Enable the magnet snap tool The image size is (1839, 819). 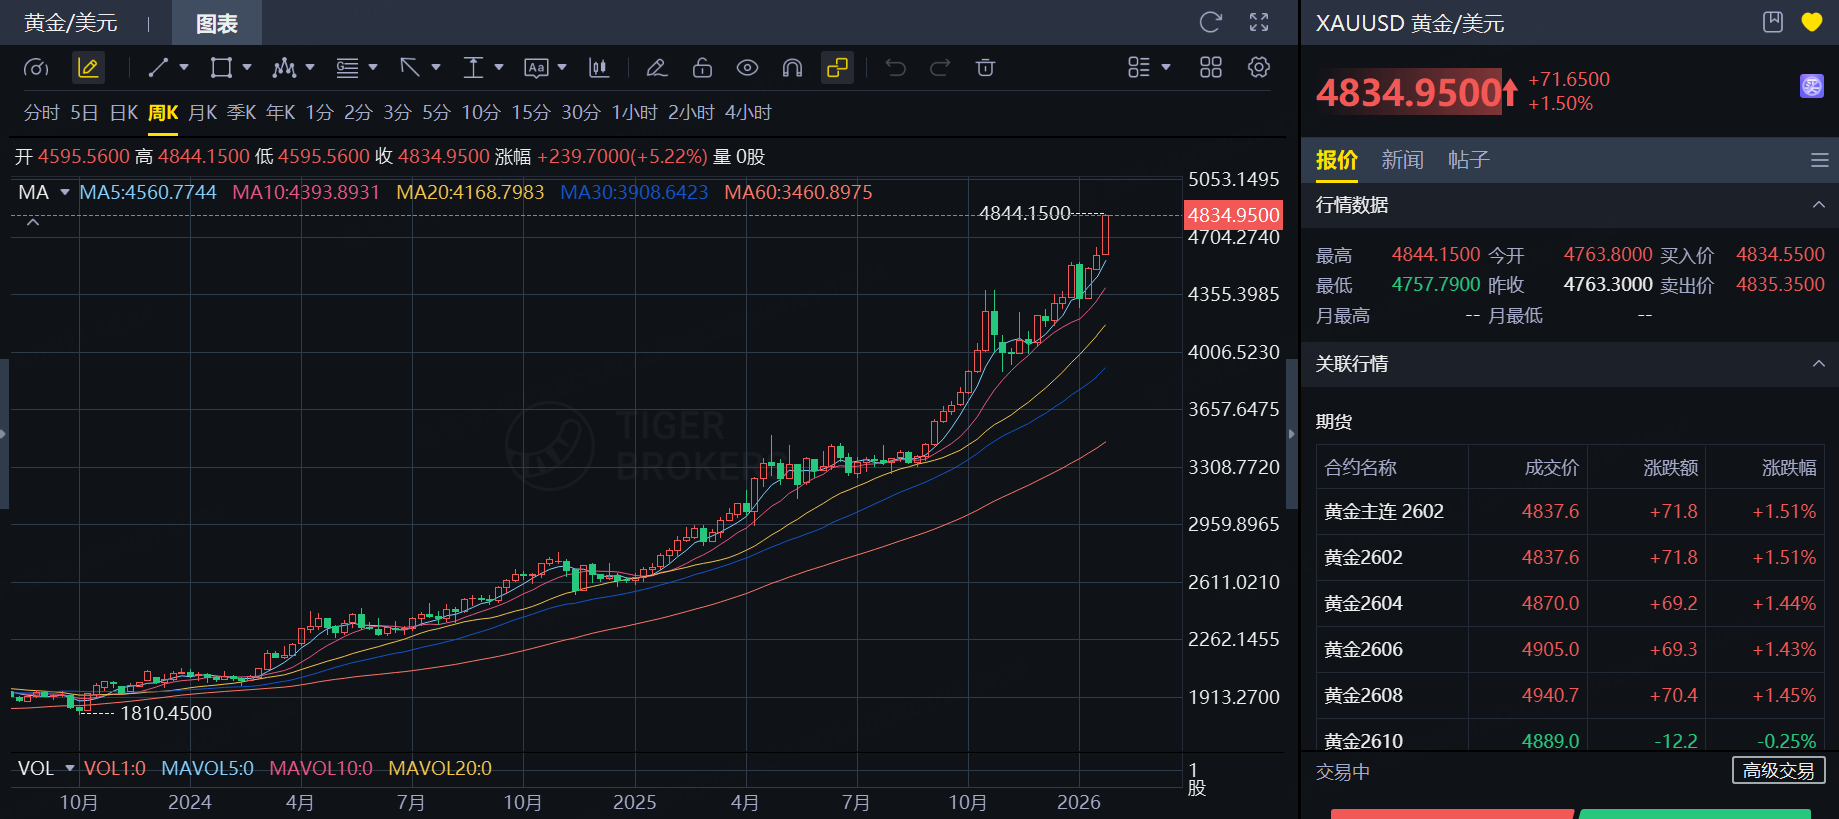coord(792,68)
